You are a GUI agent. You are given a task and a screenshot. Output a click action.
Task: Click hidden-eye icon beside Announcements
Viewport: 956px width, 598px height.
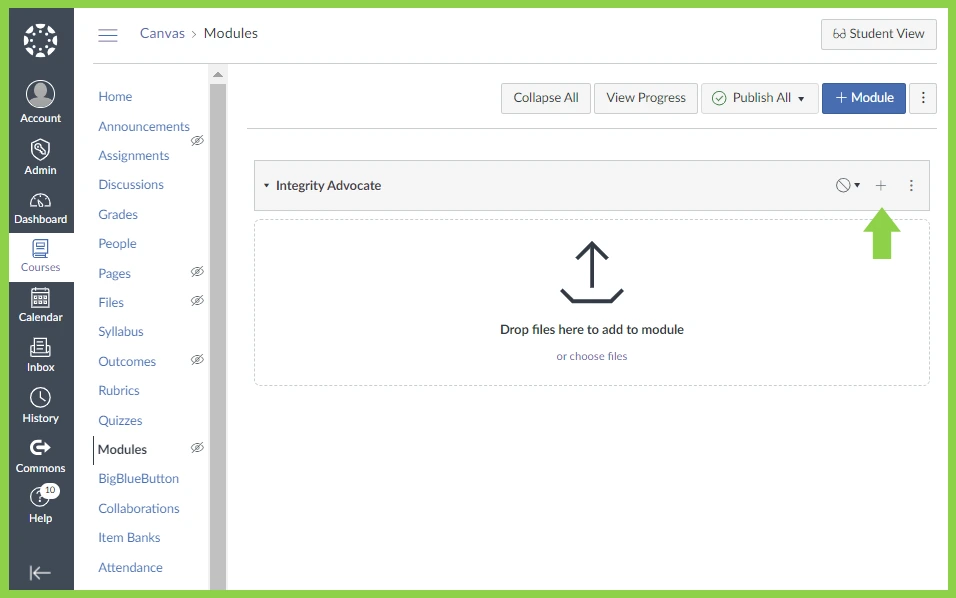197,141
